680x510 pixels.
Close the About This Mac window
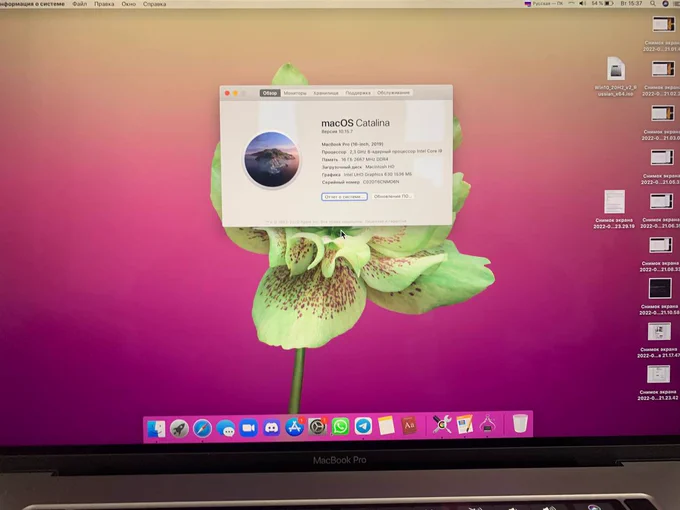point(227,93)
